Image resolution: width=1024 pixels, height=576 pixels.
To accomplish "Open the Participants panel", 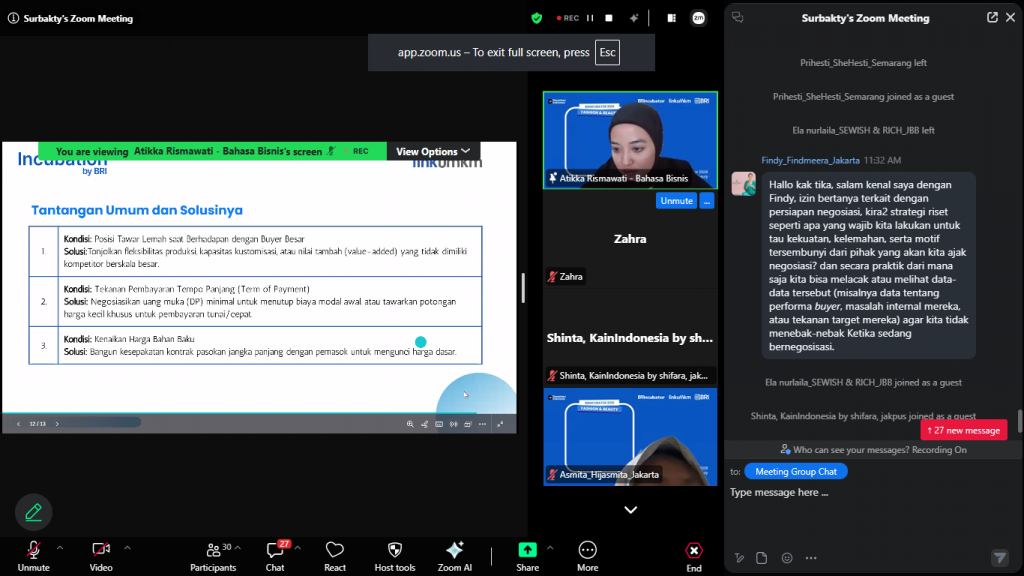I will point(213,556).
